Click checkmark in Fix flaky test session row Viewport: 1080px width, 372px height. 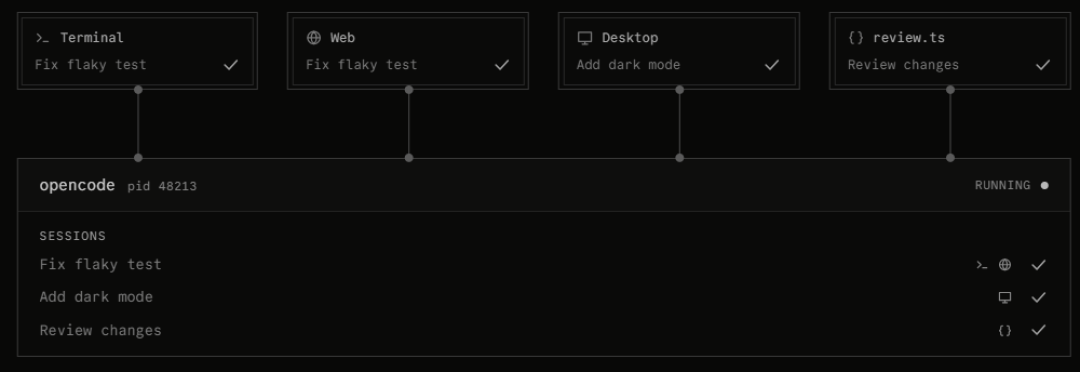(x=1038, y=265)
